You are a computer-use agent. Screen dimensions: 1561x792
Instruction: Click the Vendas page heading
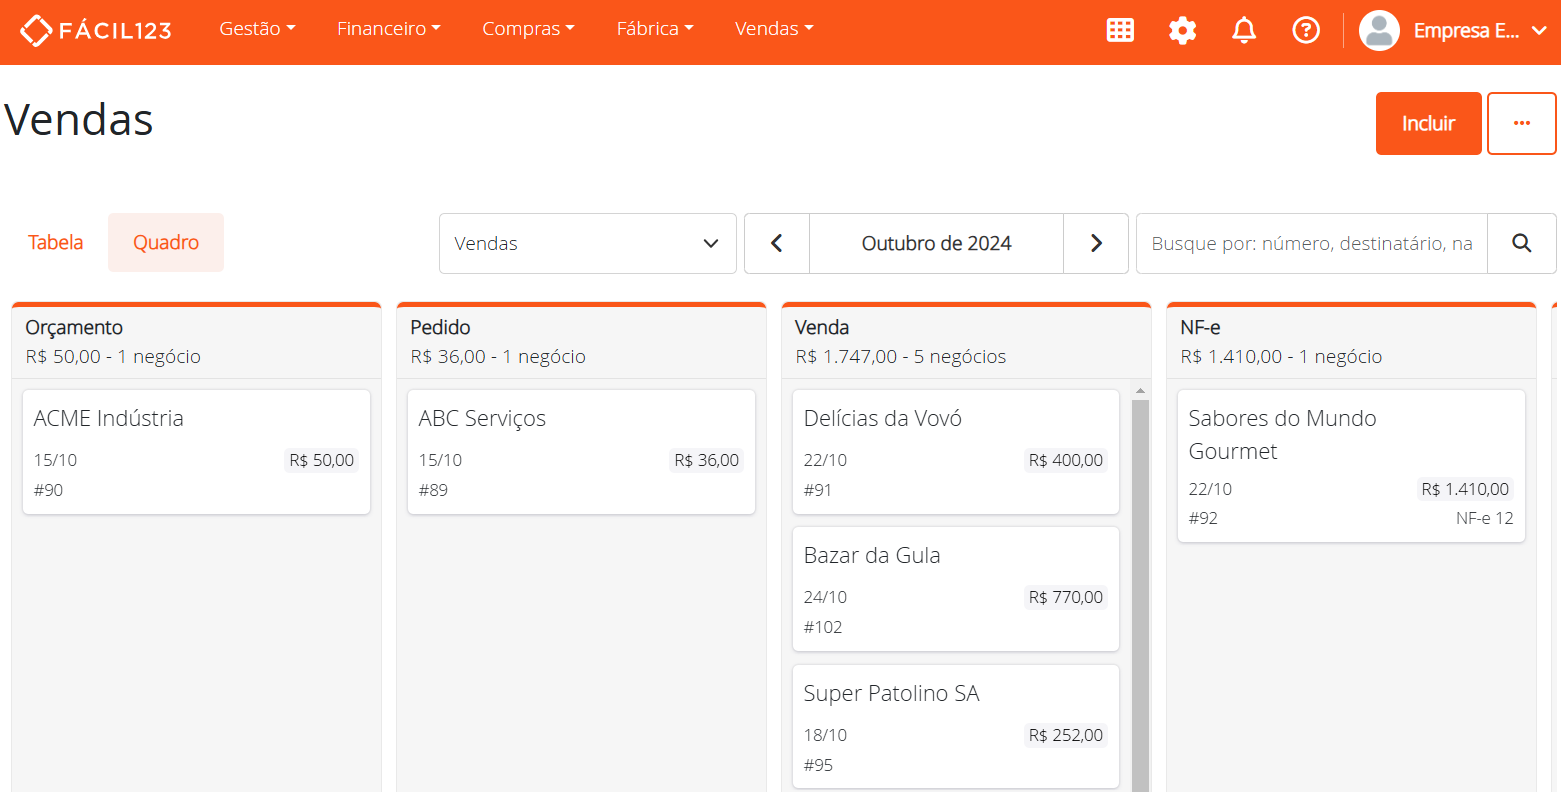79,120
